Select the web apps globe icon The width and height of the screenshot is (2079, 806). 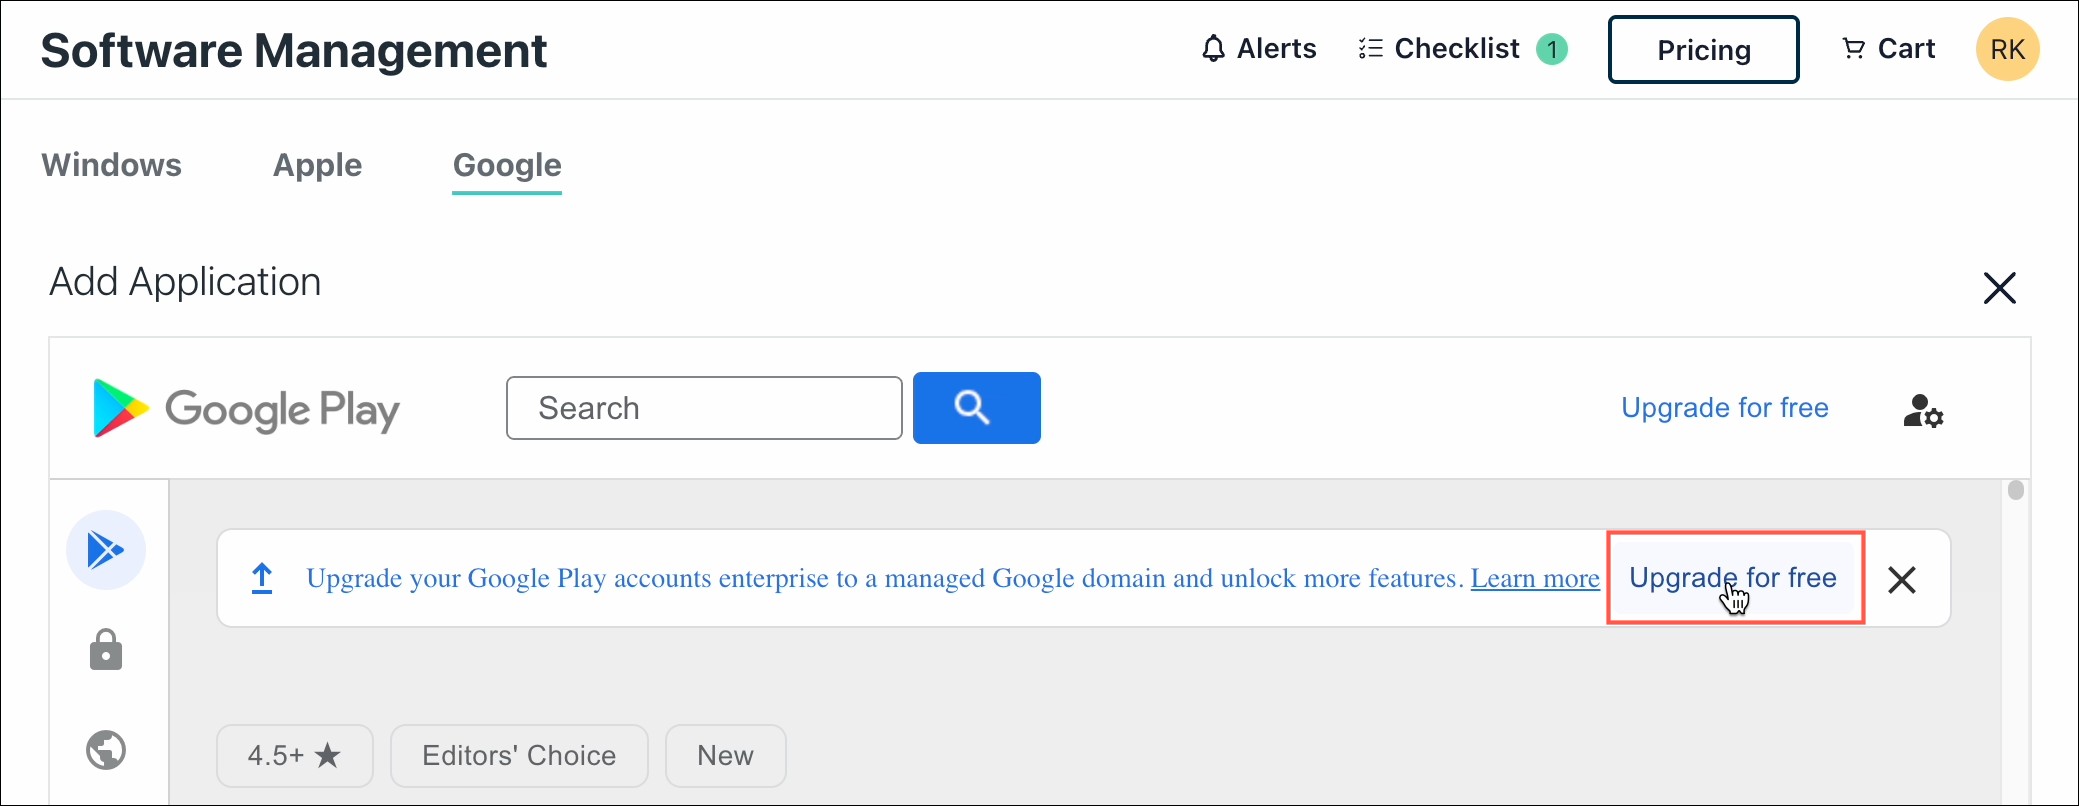coord(106,750)
